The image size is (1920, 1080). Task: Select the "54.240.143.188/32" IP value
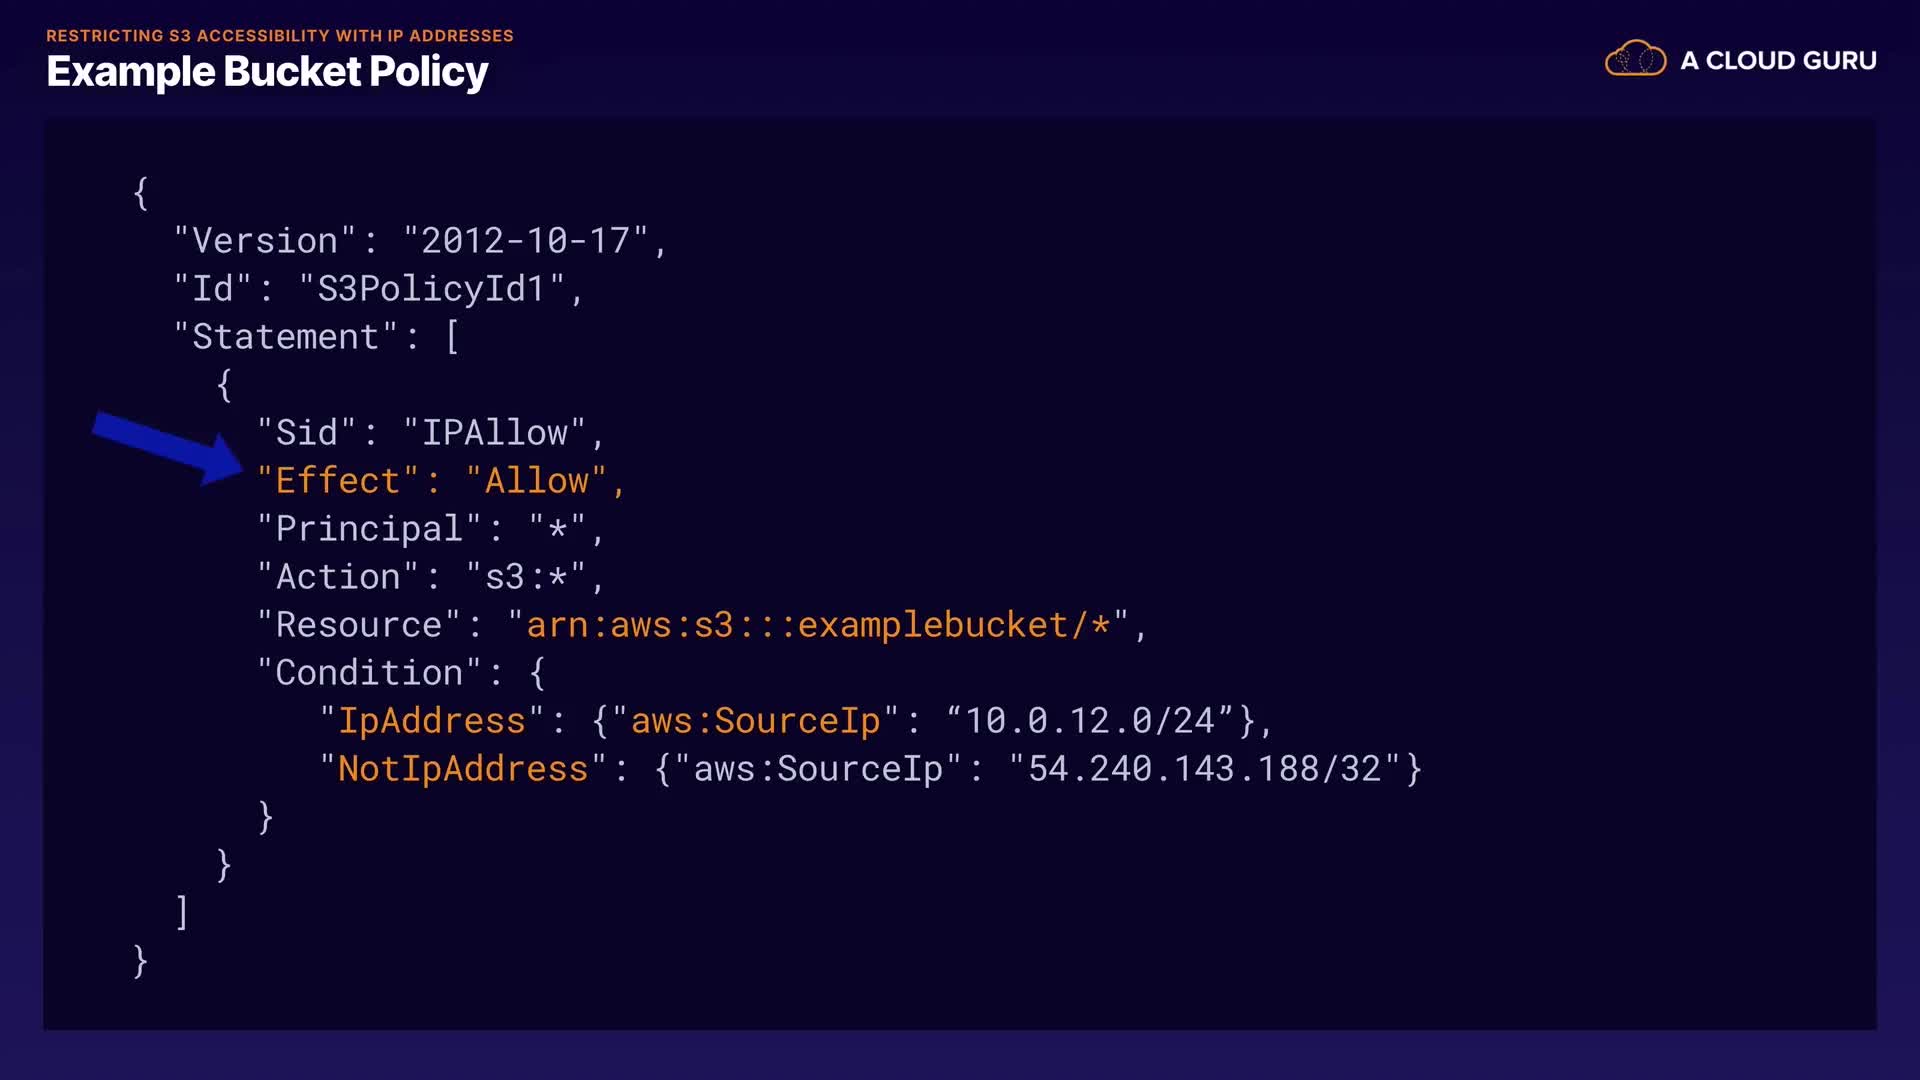coord(1204,769)
